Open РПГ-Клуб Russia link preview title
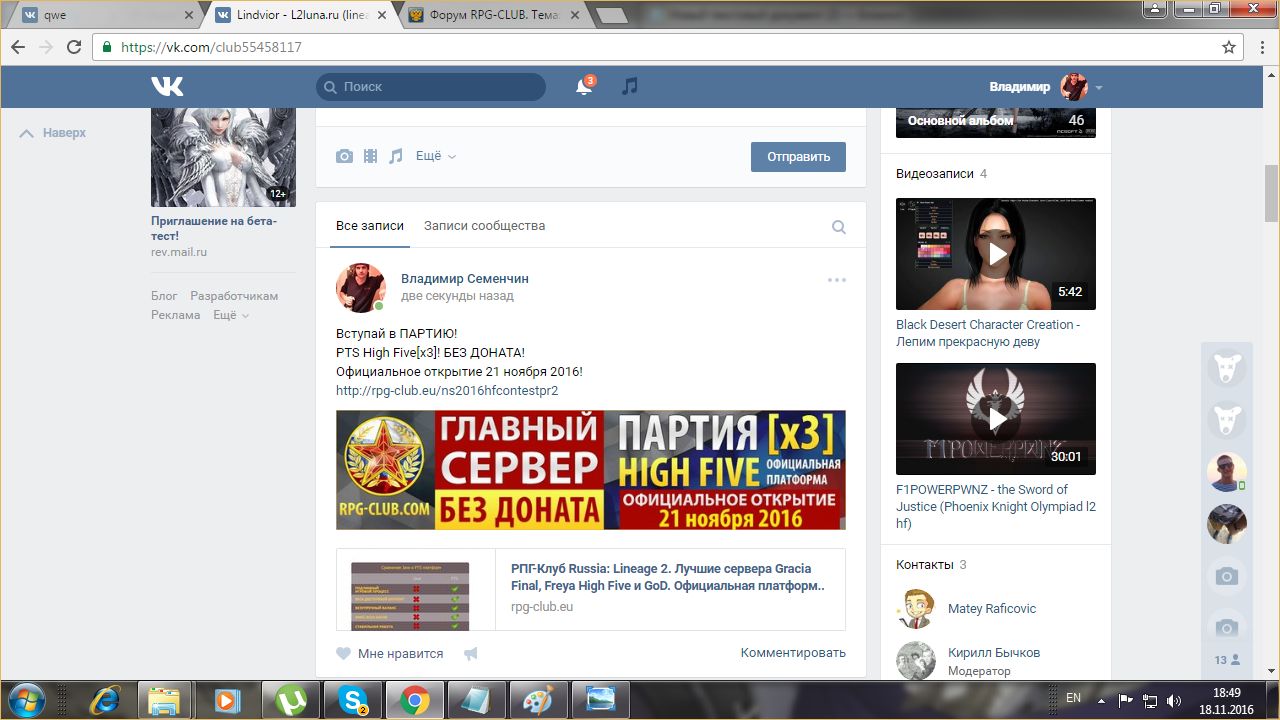Image resolution: width=1280 pixels, height=720 pixels. click(x=668, y=577)
